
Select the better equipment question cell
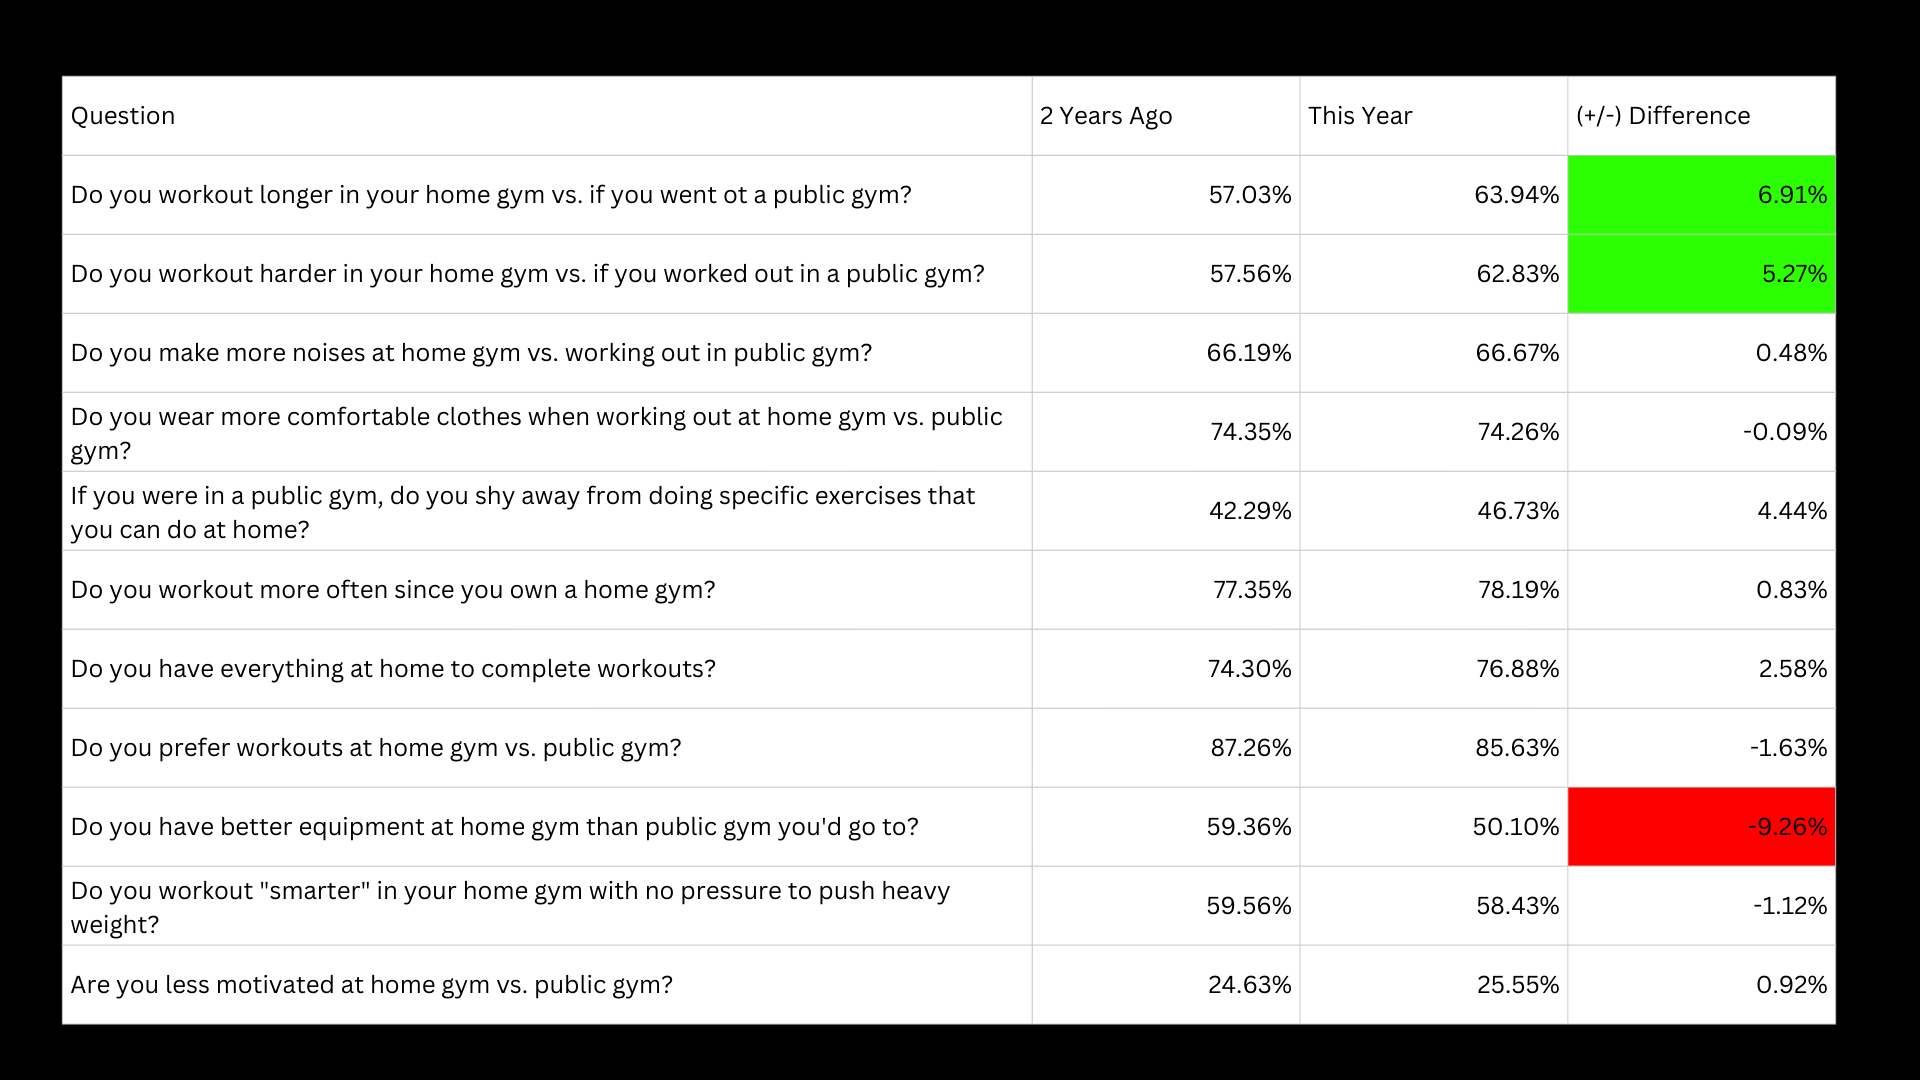coord(494,827)
